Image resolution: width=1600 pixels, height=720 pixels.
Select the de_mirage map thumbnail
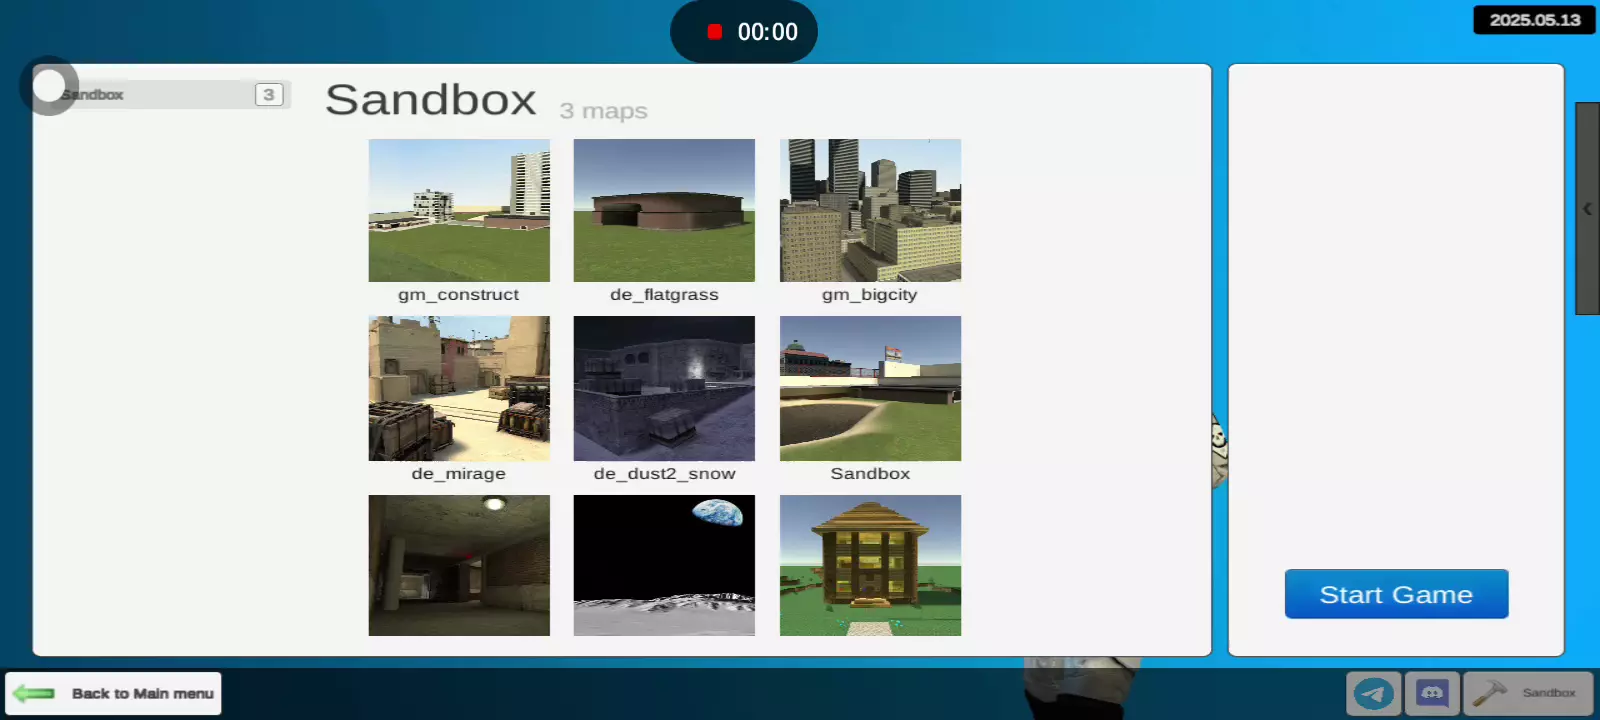coord(459,388)
